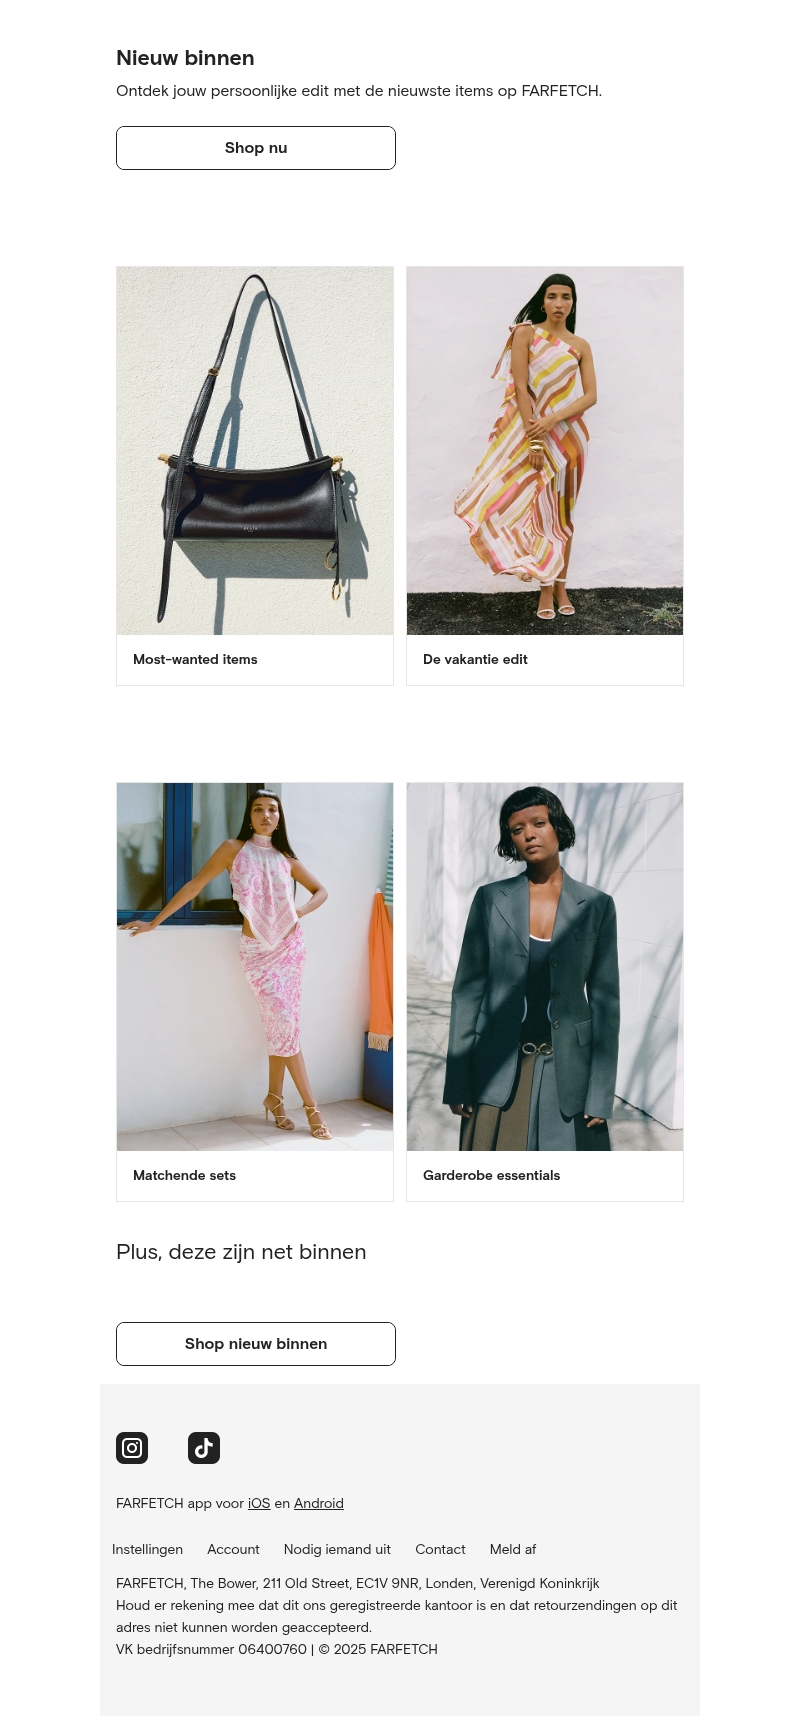Open Account in the footer
Image resolution: width=800 pixels, height=1716 pixels.
pyautogui.click(x=233, y=1550)
